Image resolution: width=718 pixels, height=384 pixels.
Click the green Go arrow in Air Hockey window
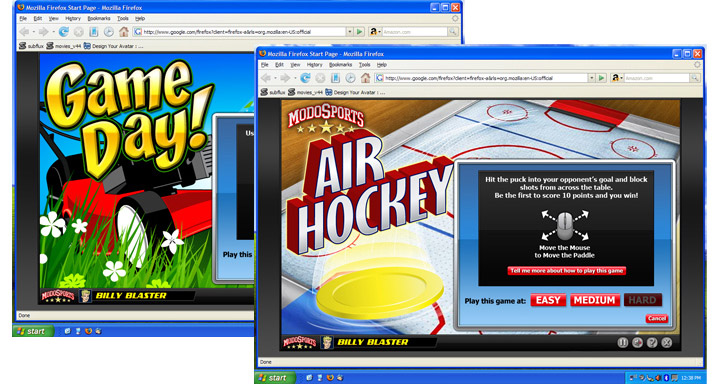pyautogui.click(x=602, y=78)
